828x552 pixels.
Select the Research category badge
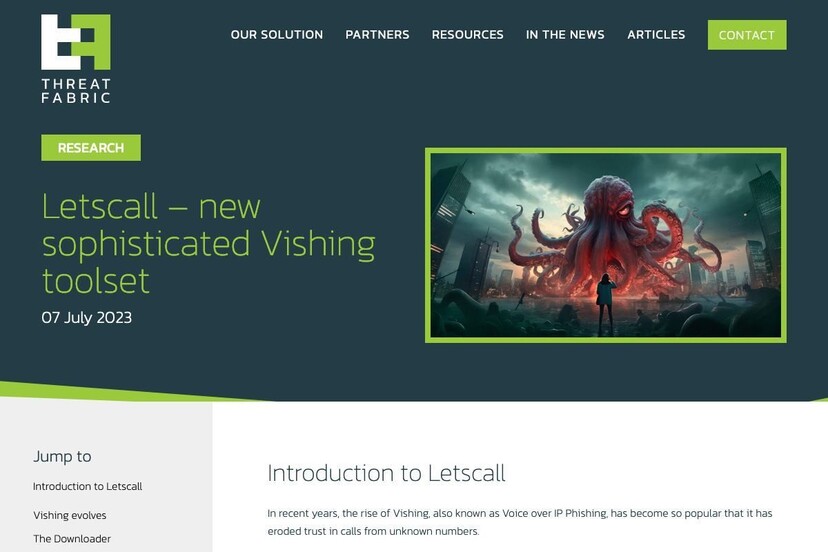pyautogui.click(x=91, y=148)
